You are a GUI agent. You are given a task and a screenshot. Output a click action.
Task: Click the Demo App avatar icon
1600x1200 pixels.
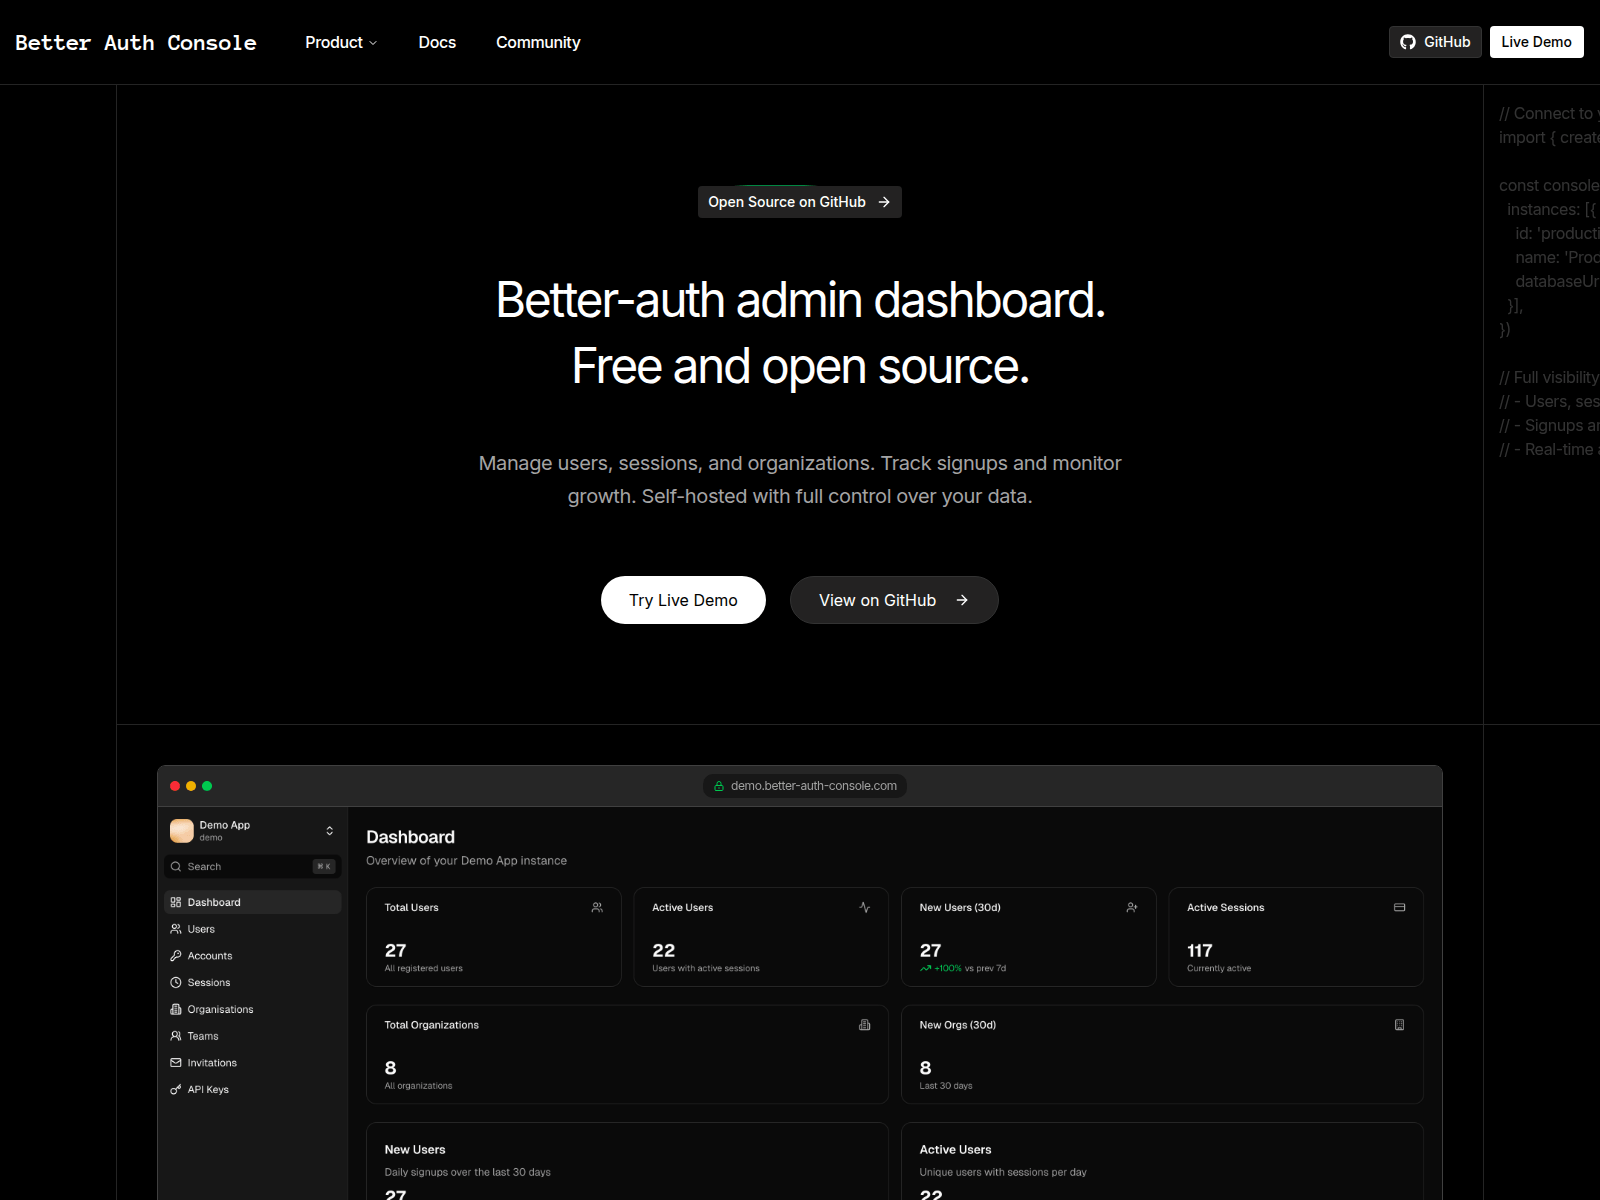[182, 831]
